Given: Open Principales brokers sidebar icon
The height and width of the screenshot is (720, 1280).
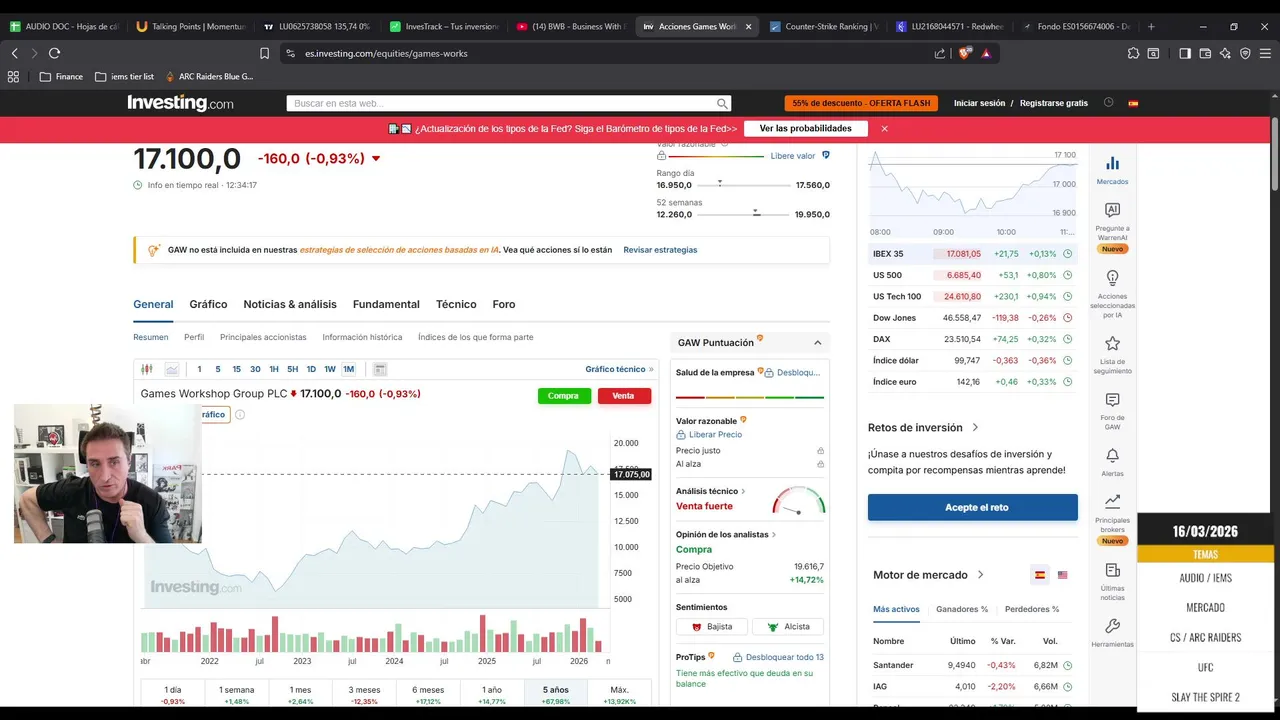Looking at the screenshot, I should click(x=1112, y=518).
